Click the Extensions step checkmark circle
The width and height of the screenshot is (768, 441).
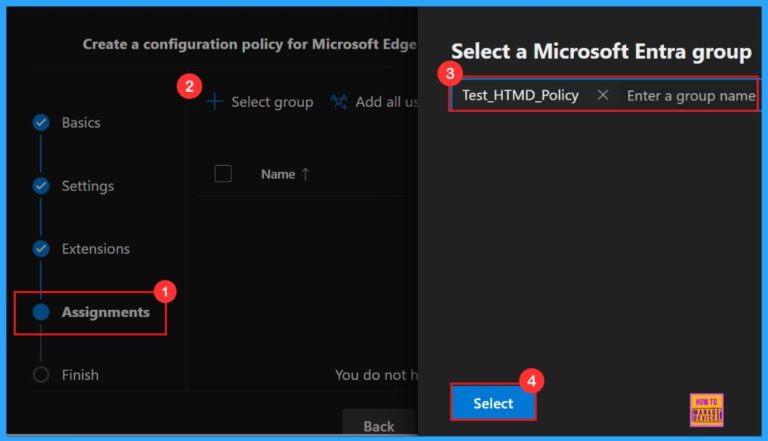click(x=41, y=248)
